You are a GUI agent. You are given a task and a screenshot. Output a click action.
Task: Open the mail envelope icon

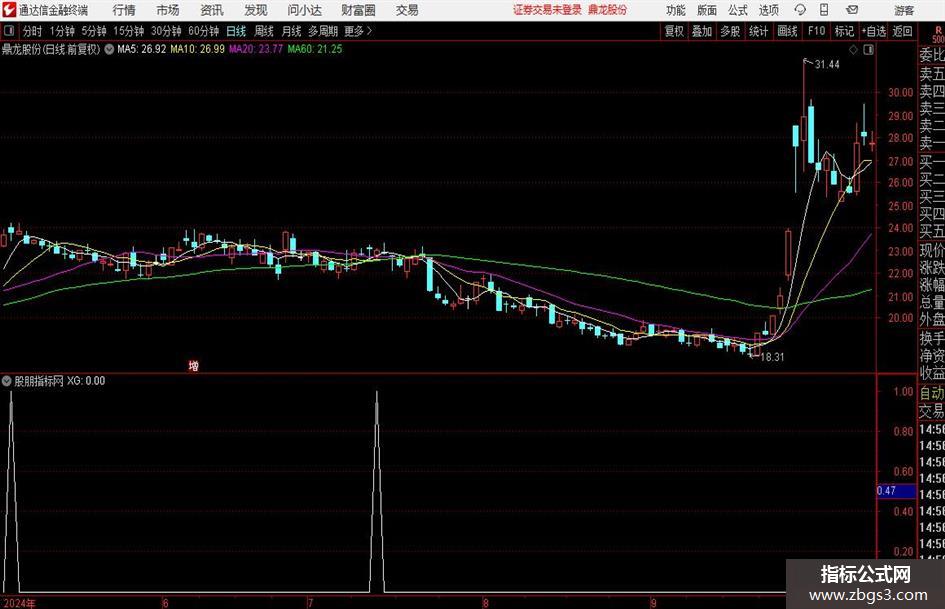pyautogui.click(x=852, y=10)
